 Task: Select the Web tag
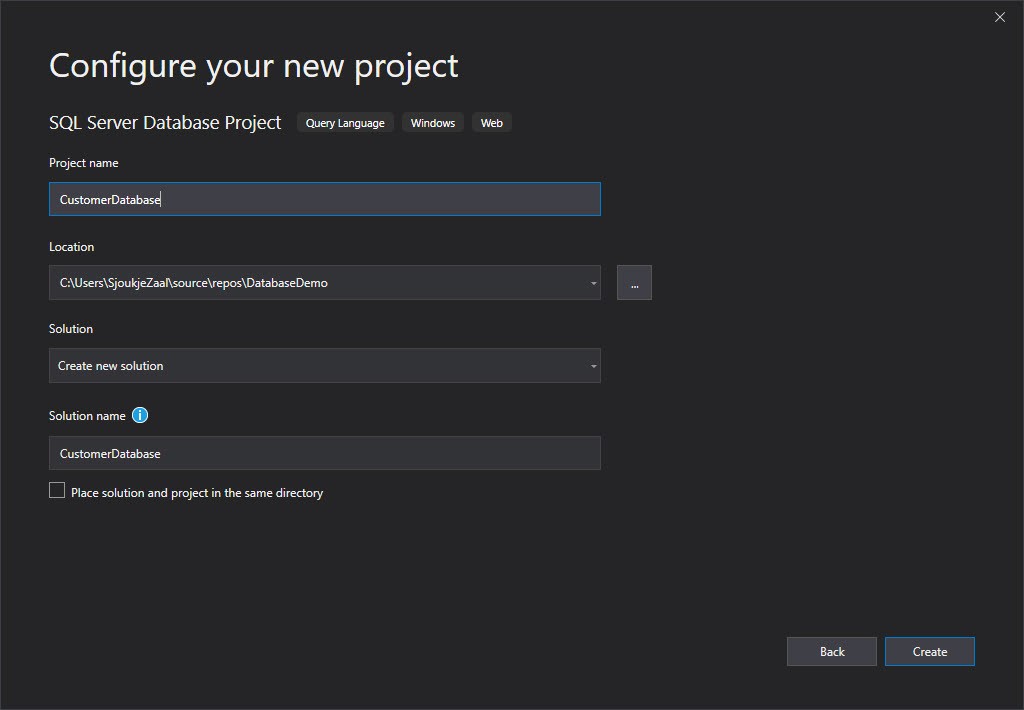click(x=491, y=122)
